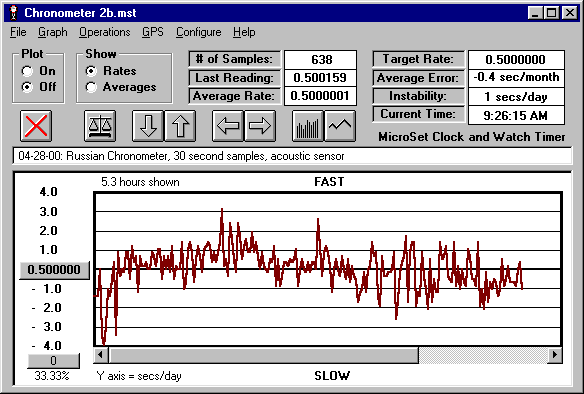This screenshot has height=394, width=584.
Task: Click the red X clear button
Action: (x=36, y=126)
